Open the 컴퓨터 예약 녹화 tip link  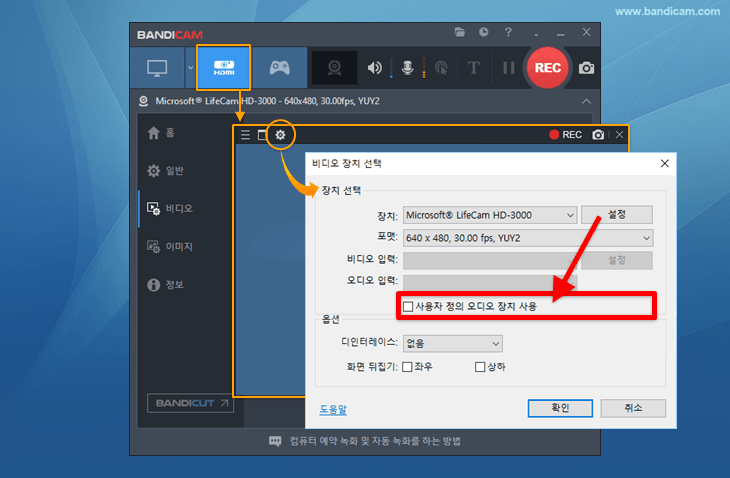point(375,441)
